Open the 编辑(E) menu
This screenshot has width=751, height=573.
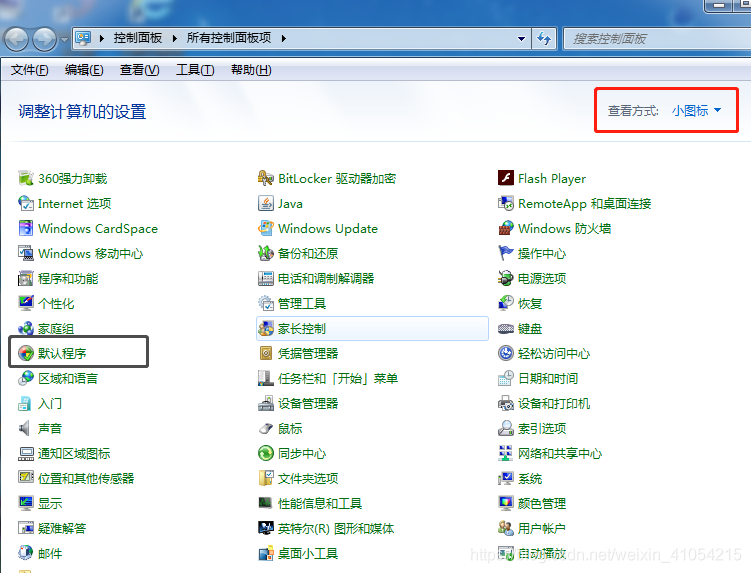point(84,70)
